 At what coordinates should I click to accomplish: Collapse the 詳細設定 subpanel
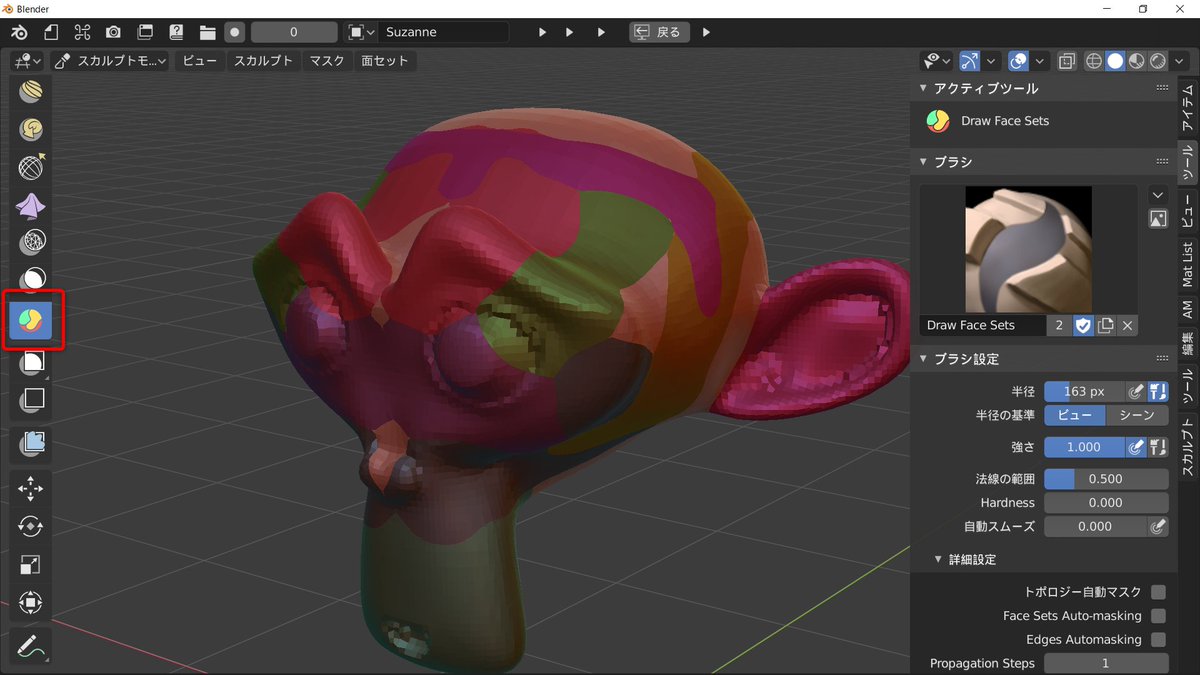938,559
